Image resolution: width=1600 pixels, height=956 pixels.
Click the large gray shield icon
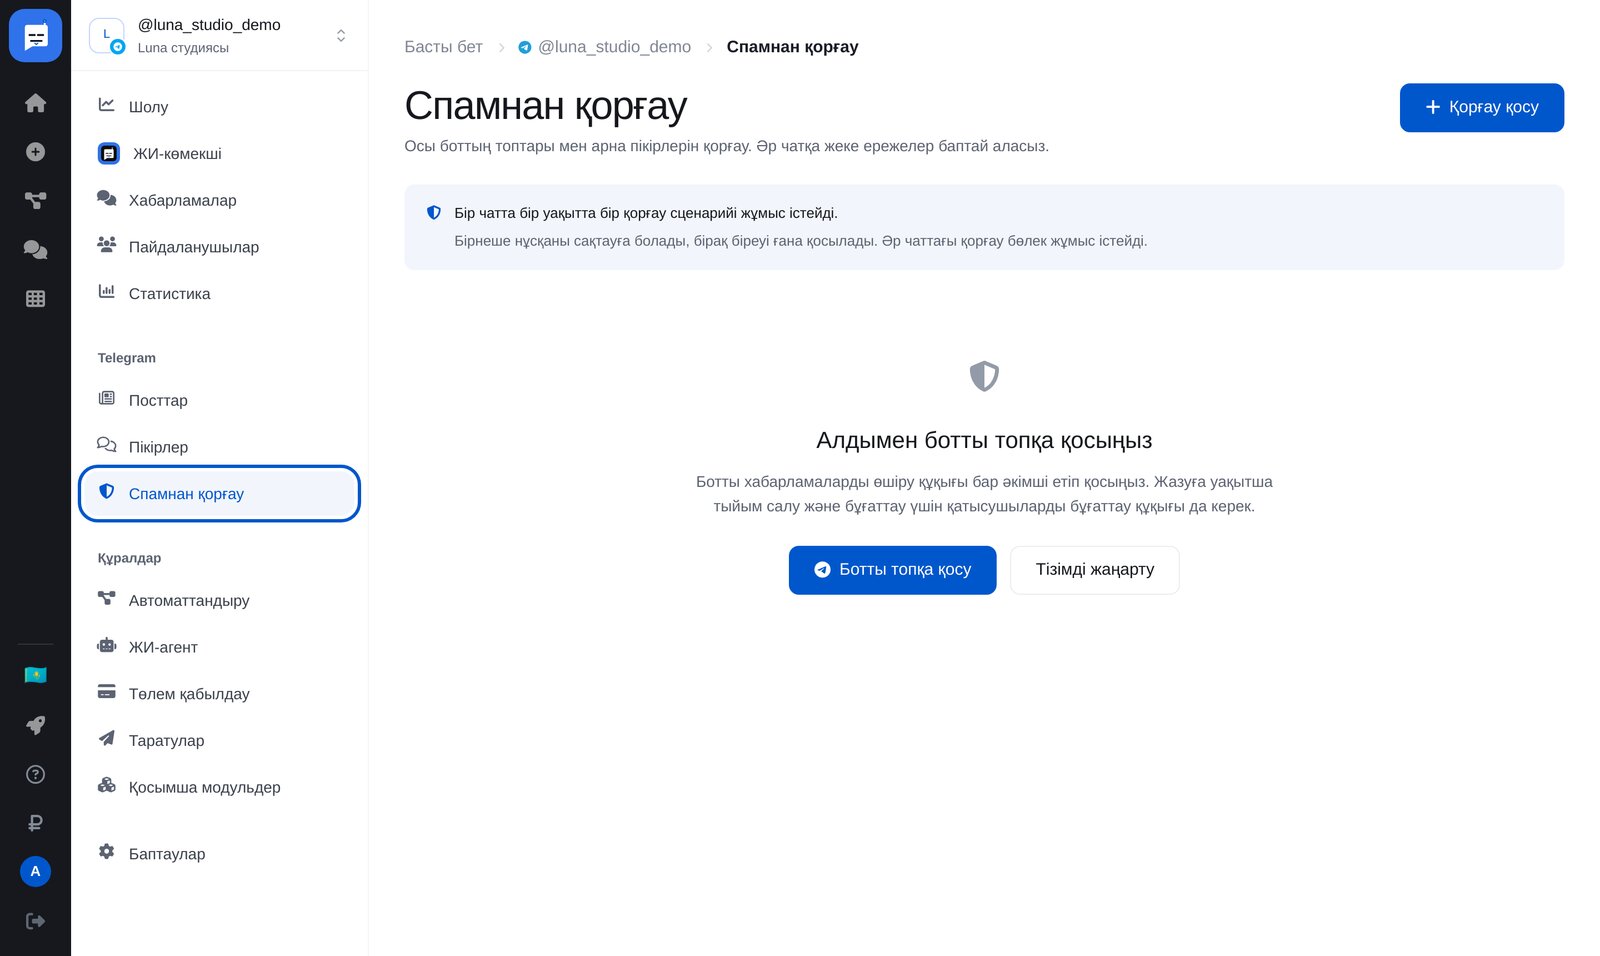984,376
